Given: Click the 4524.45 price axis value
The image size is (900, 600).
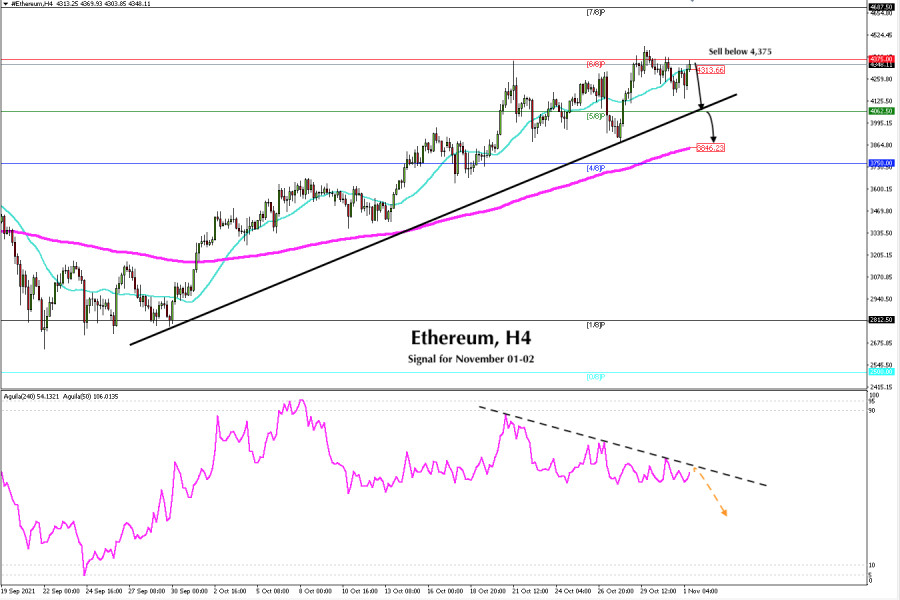Looking at the screenshot, I should click(881, 35).
